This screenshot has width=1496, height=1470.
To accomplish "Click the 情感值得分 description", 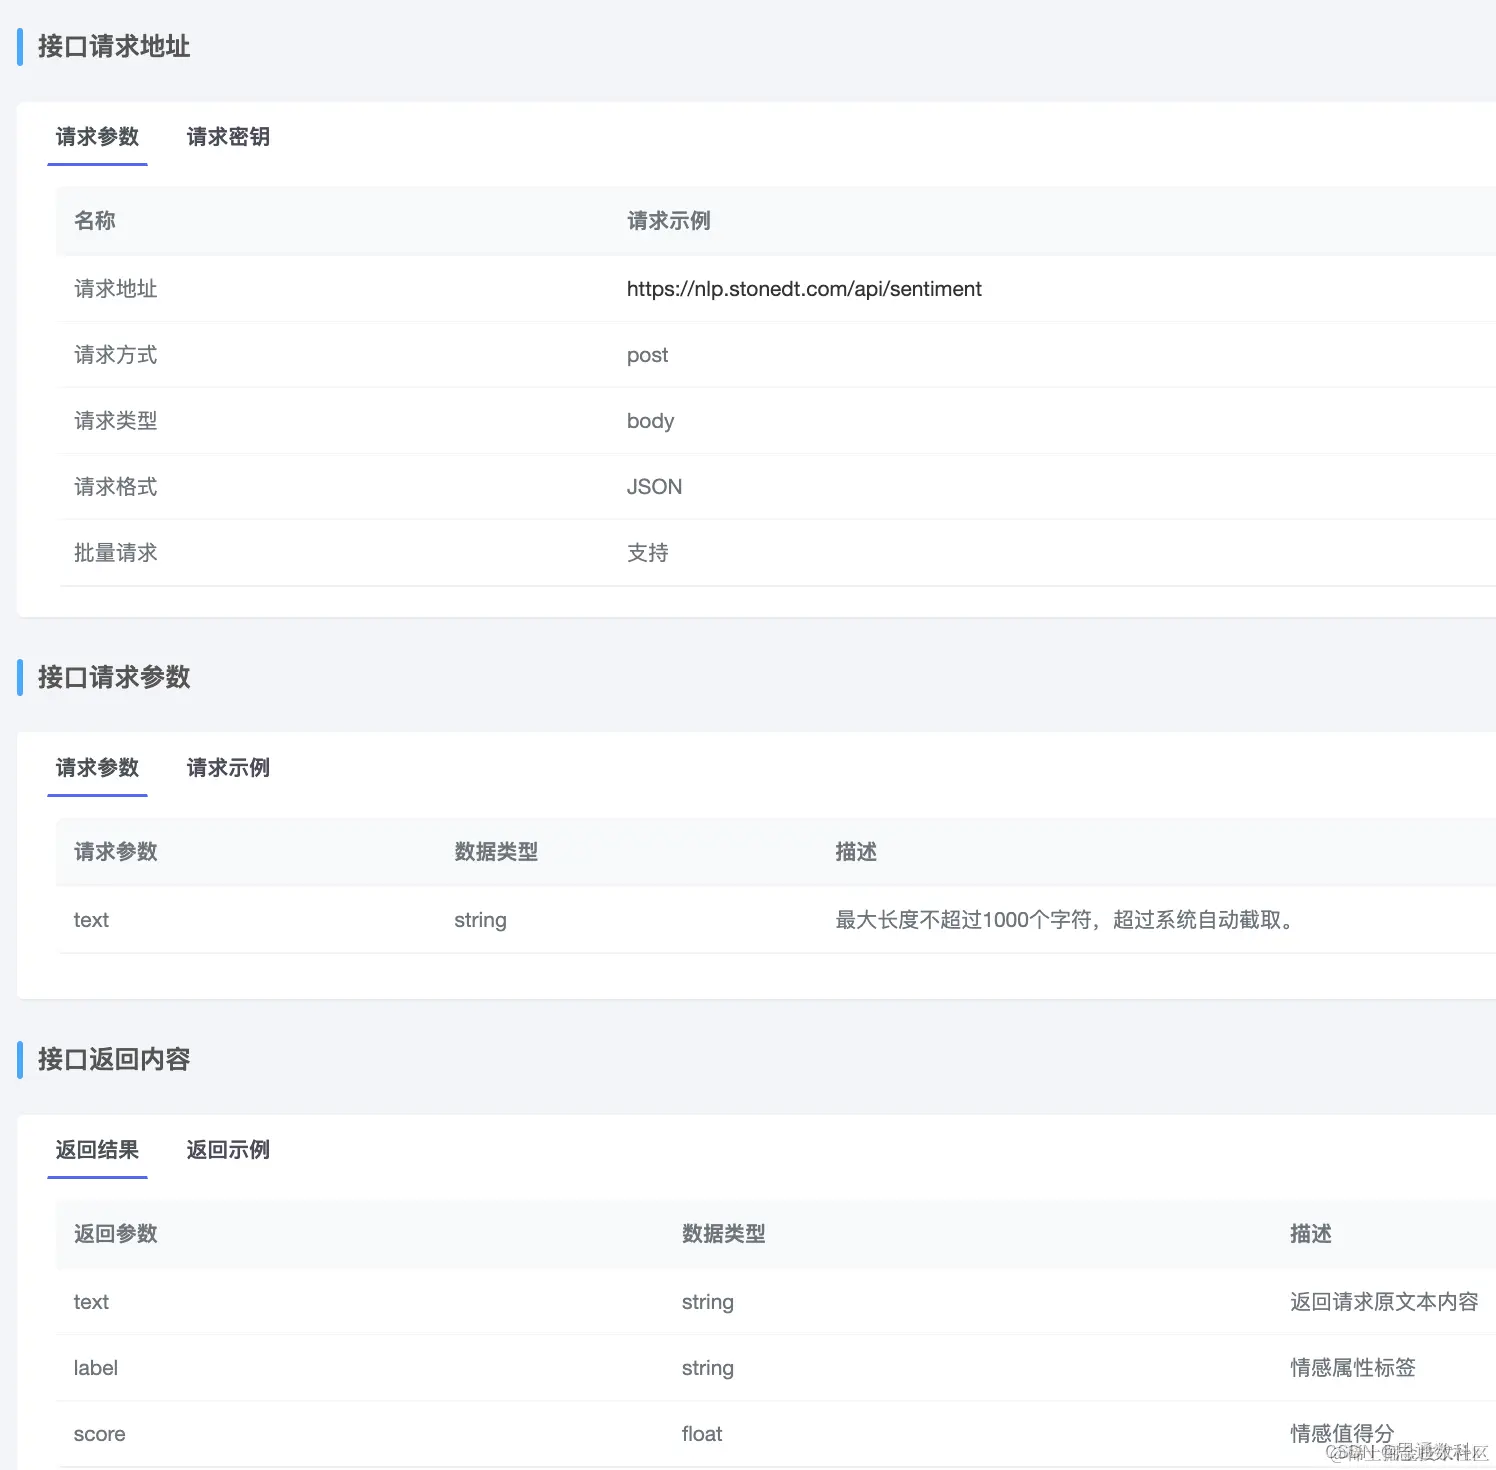I will [1342, 1434].
